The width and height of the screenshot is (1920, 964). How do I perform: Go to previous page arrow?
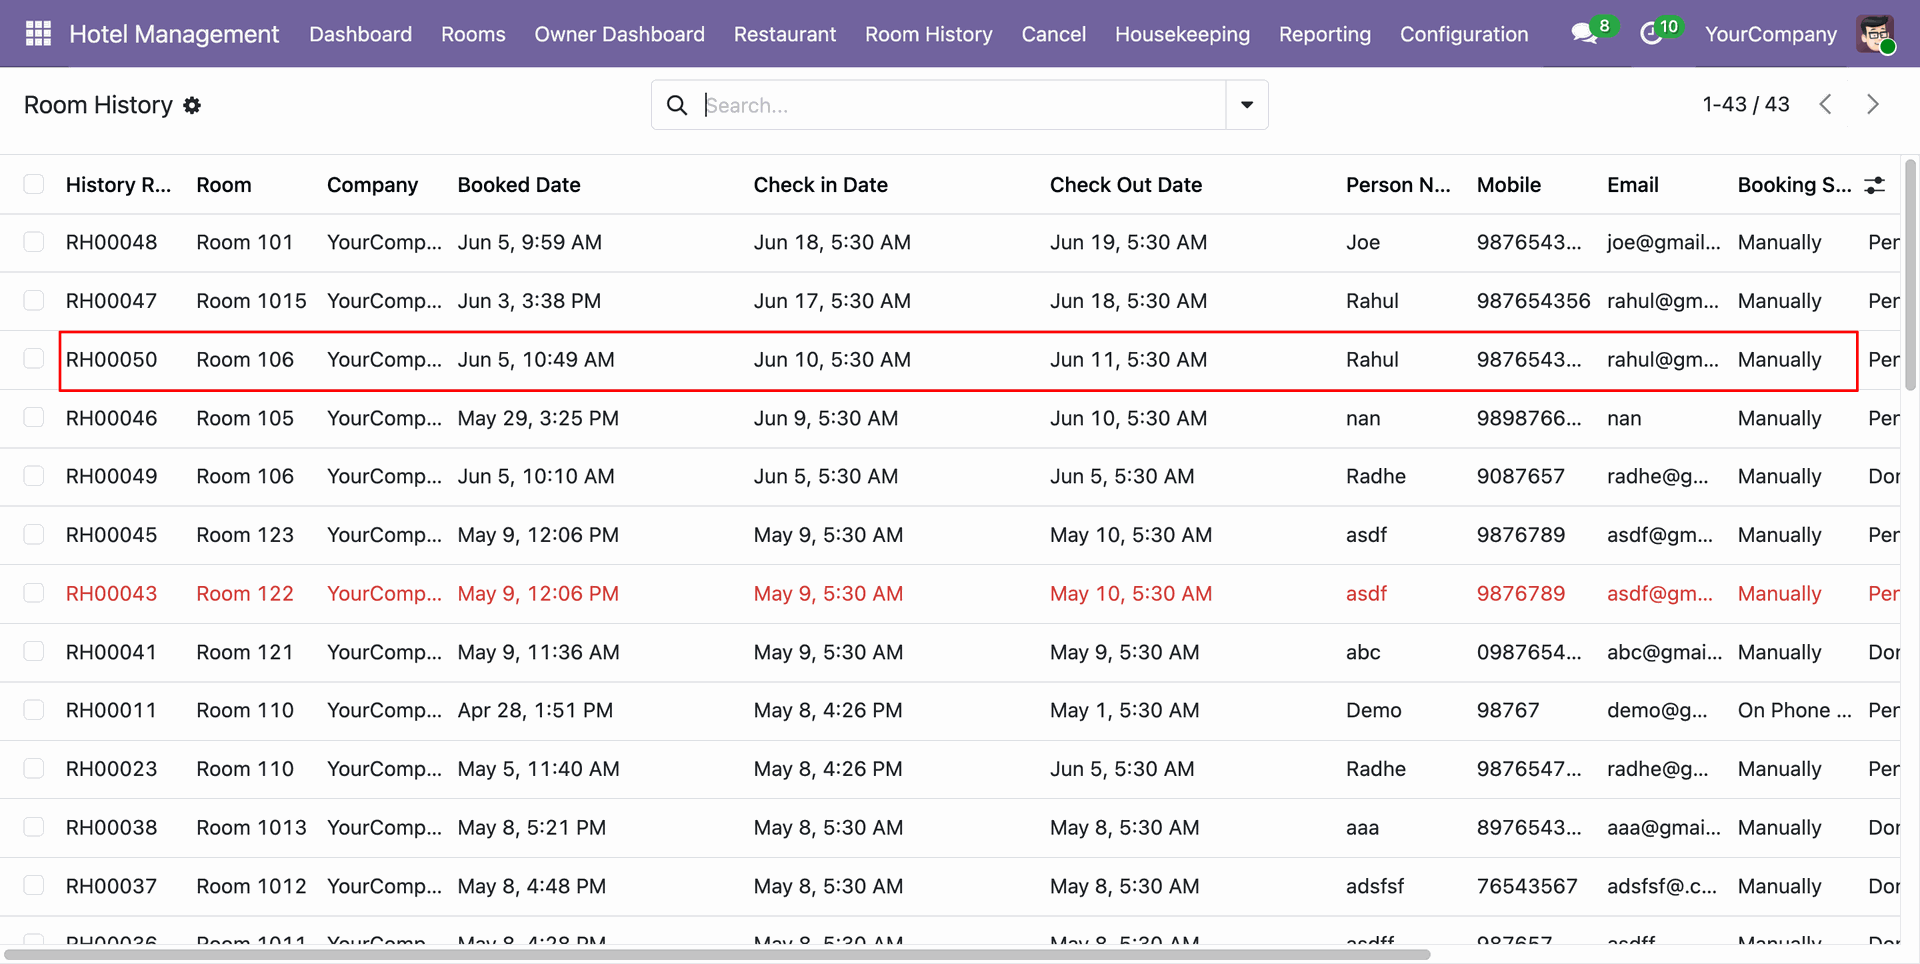point(1826,104)
